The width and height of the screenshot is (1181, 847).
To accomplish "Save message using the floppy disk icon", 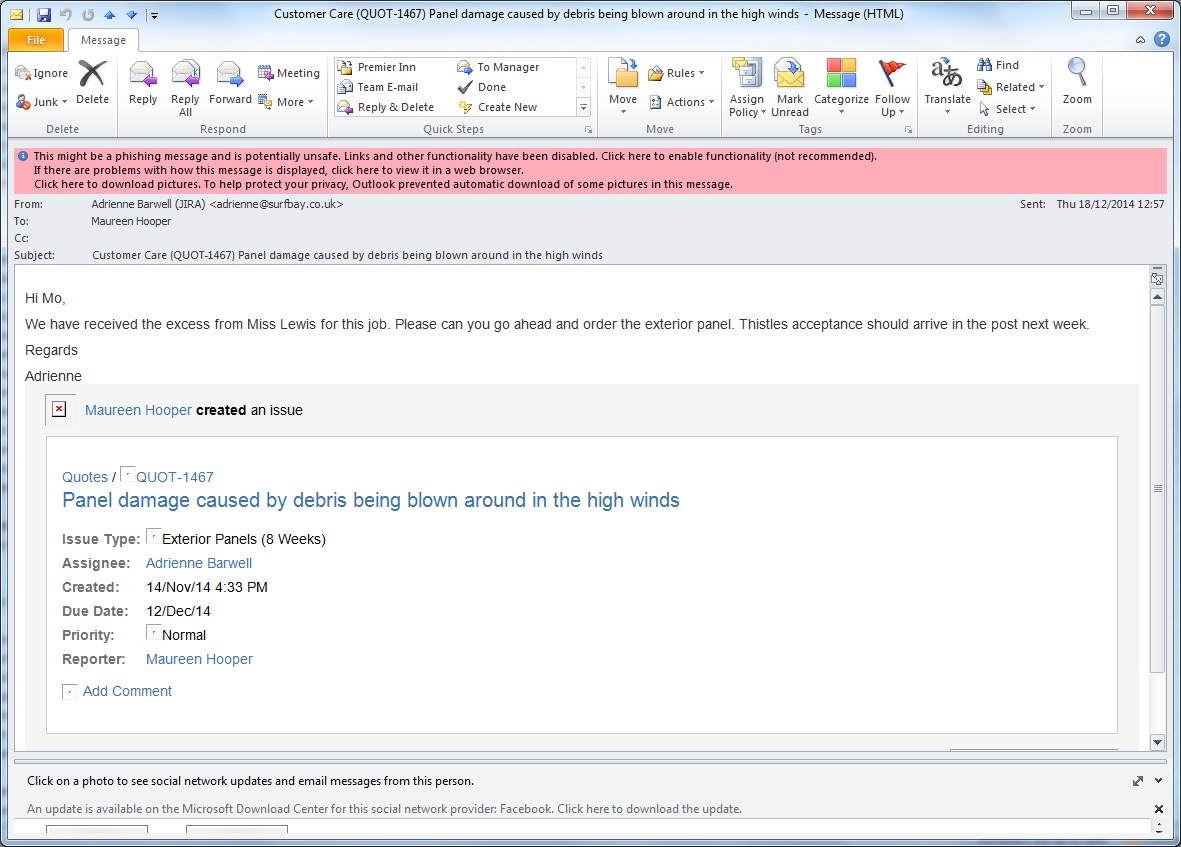I will tap(44, 14).
